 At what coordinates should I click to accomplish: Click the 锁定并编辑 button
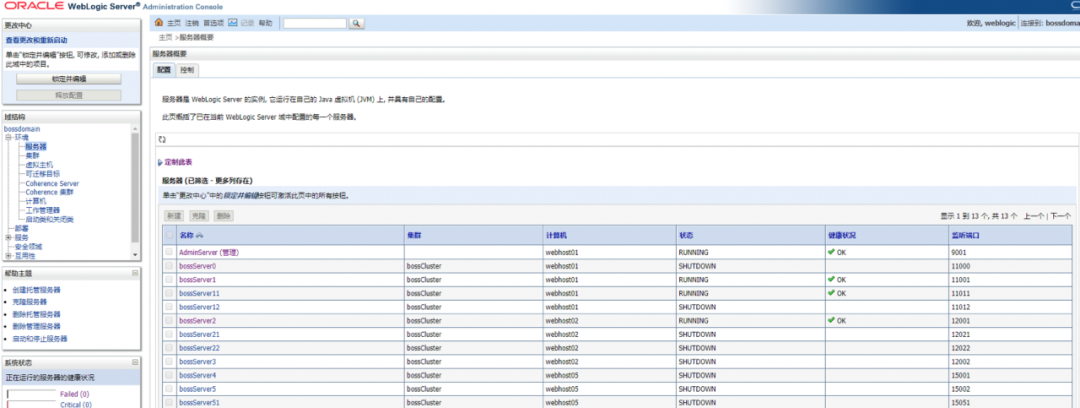point(69,79)
